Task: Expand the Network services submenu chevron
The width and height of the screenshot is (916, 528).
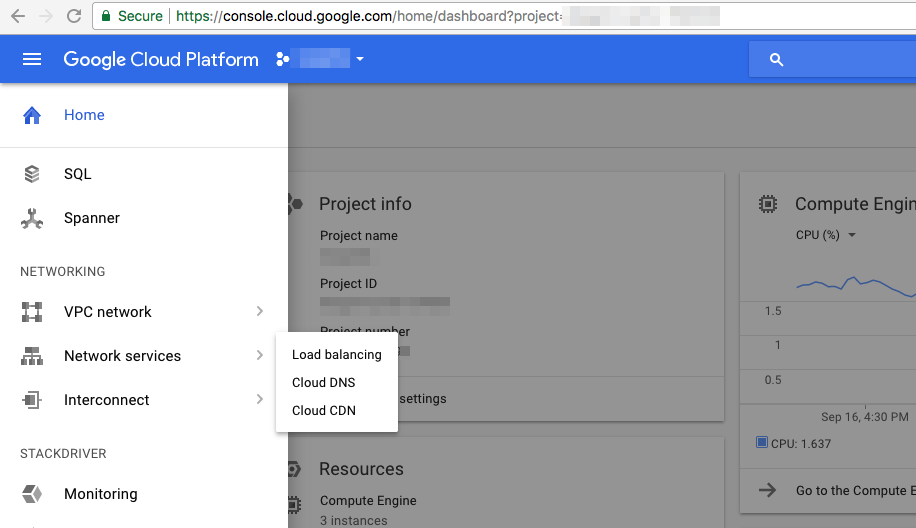Action: click(x=260, y=355)
